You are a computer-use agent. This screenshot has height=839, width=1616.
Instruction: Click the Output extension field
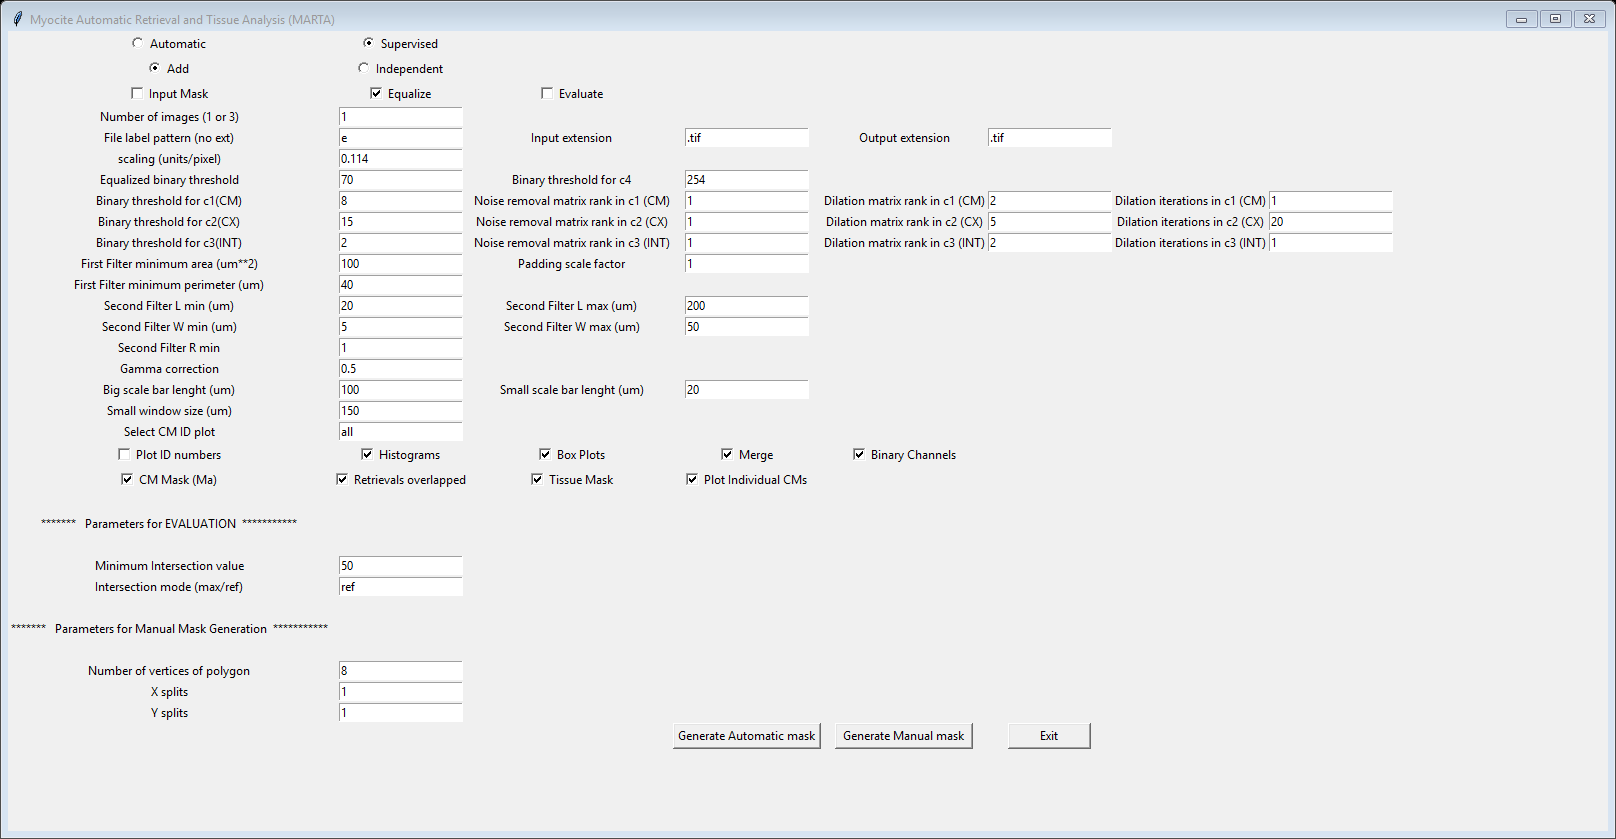point(1049,138)
